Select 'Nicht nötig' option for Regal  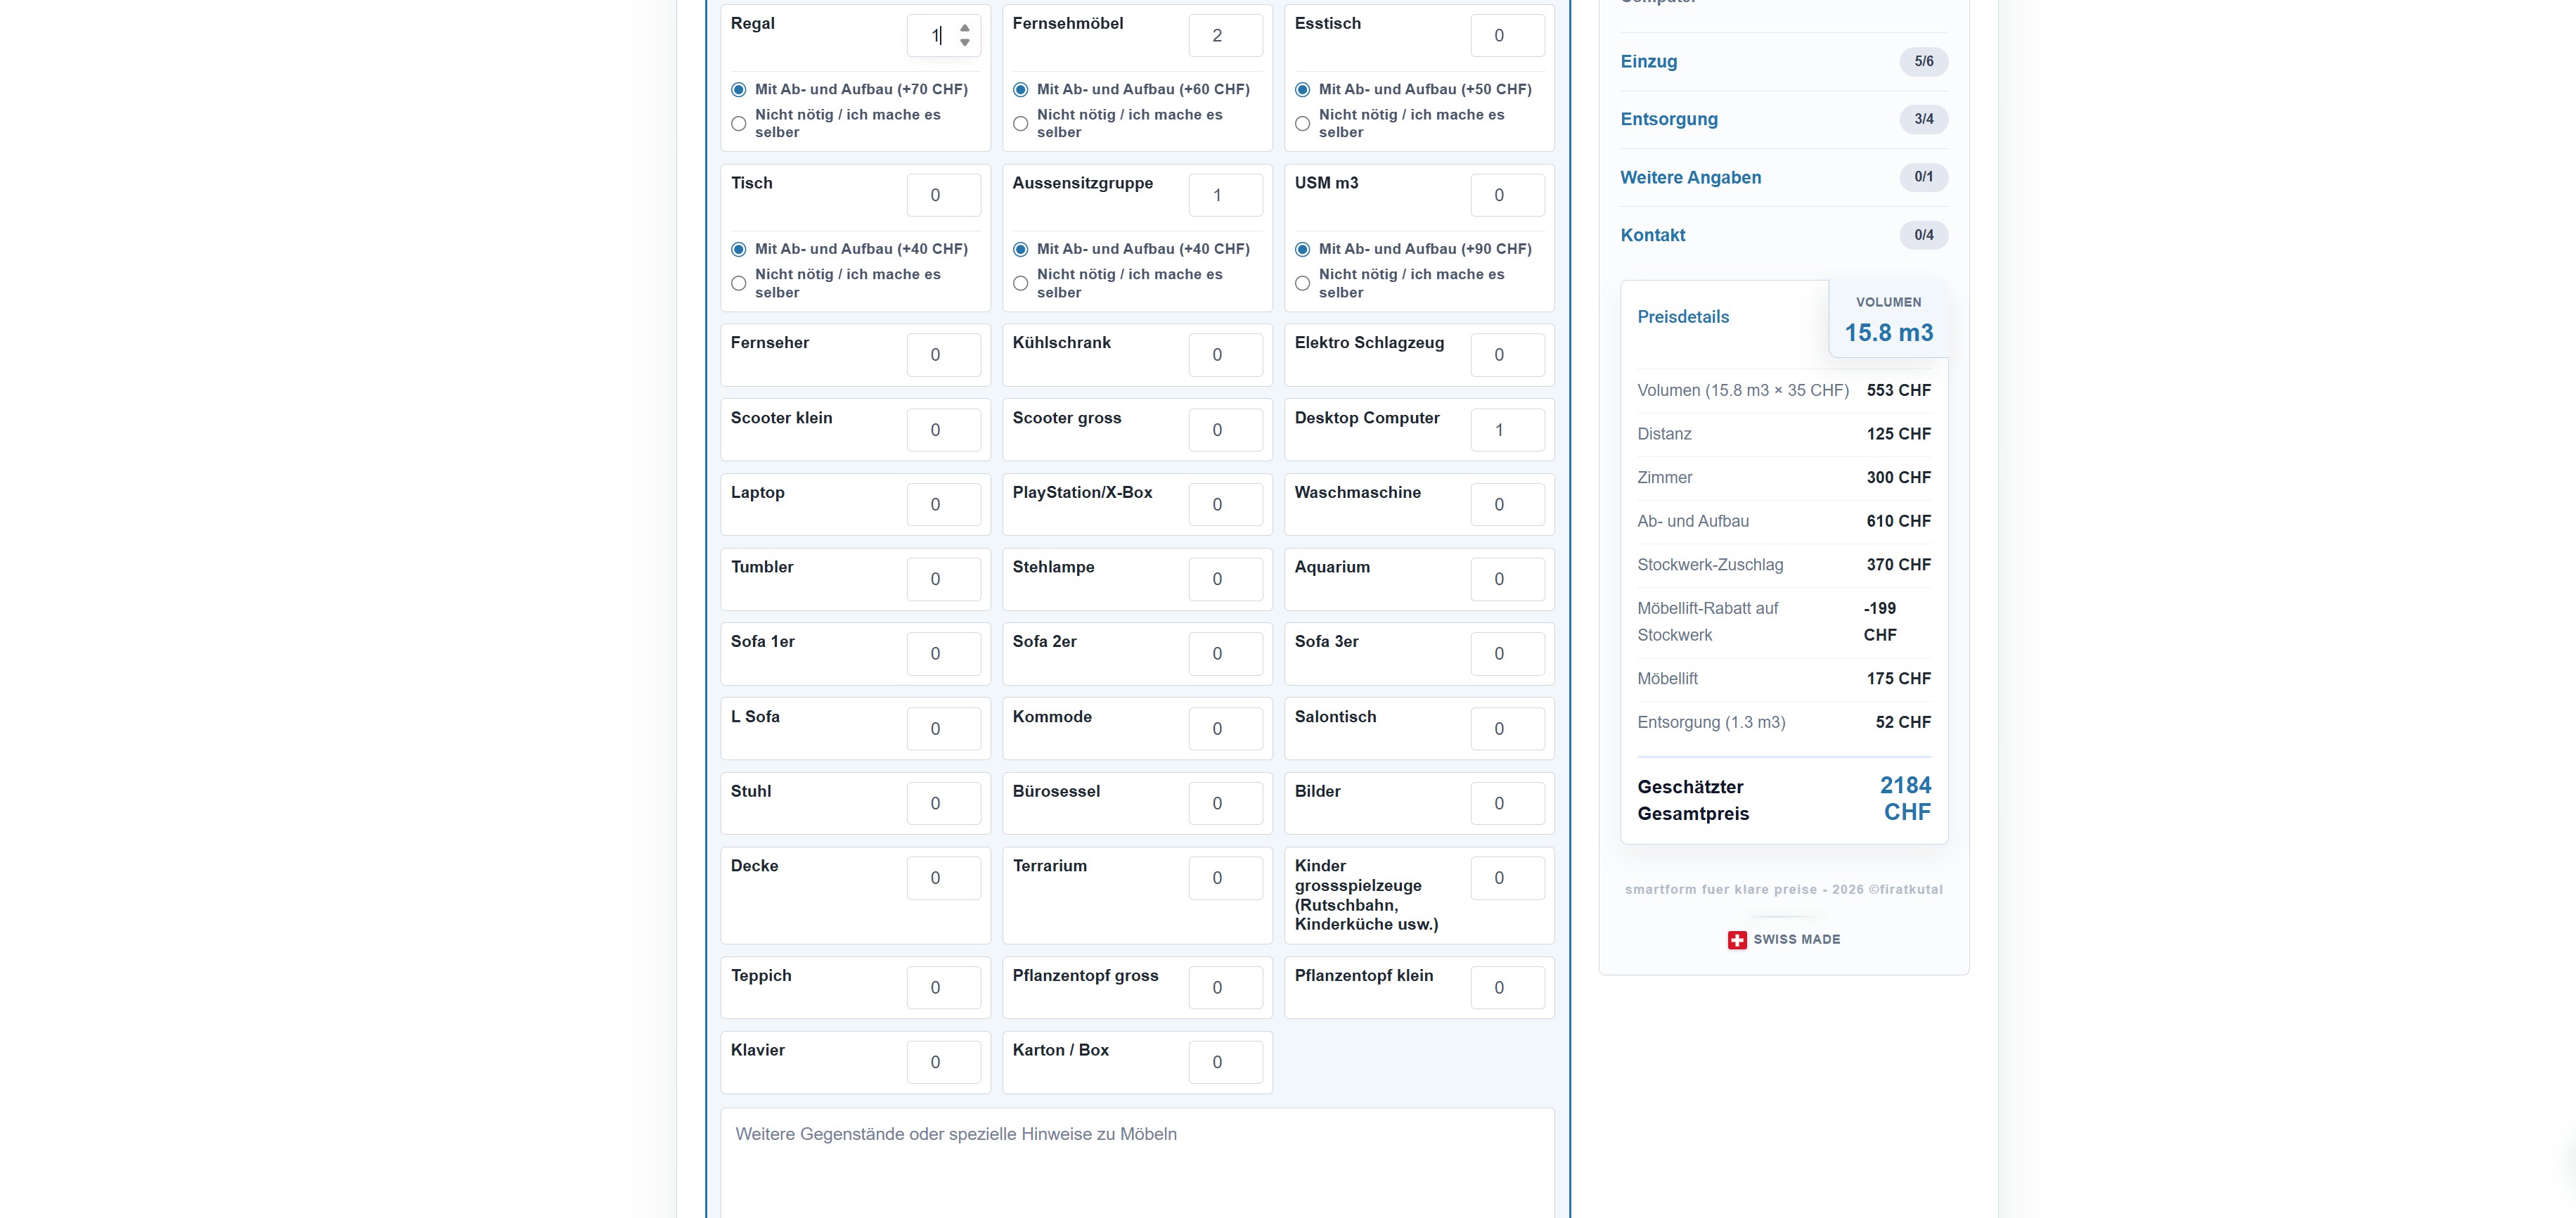pos(738,124)
